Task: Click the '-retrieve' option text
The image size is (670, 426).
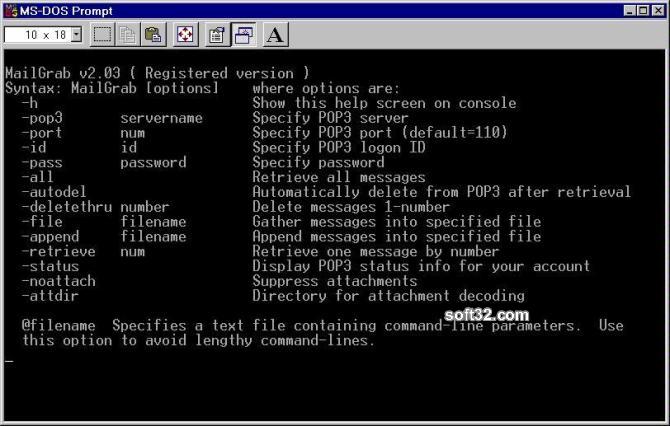Action: (59, 251)
